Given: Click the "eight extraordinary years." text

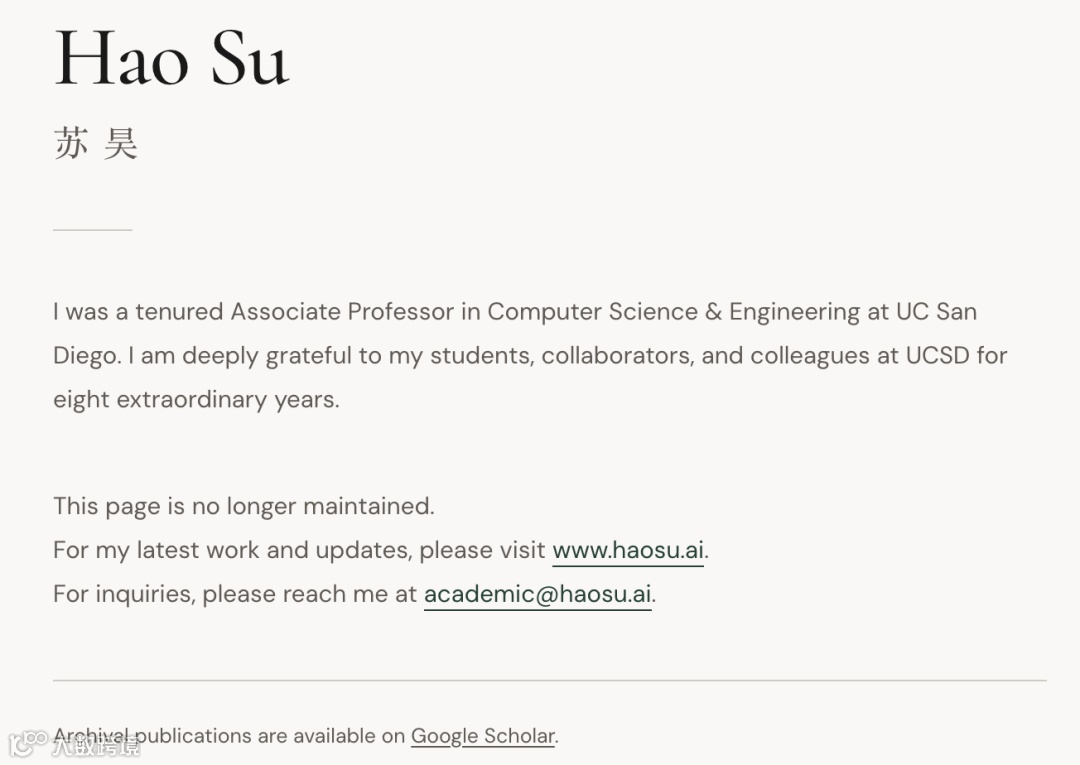Looking at the screenshot, I should tap(196, 400).
